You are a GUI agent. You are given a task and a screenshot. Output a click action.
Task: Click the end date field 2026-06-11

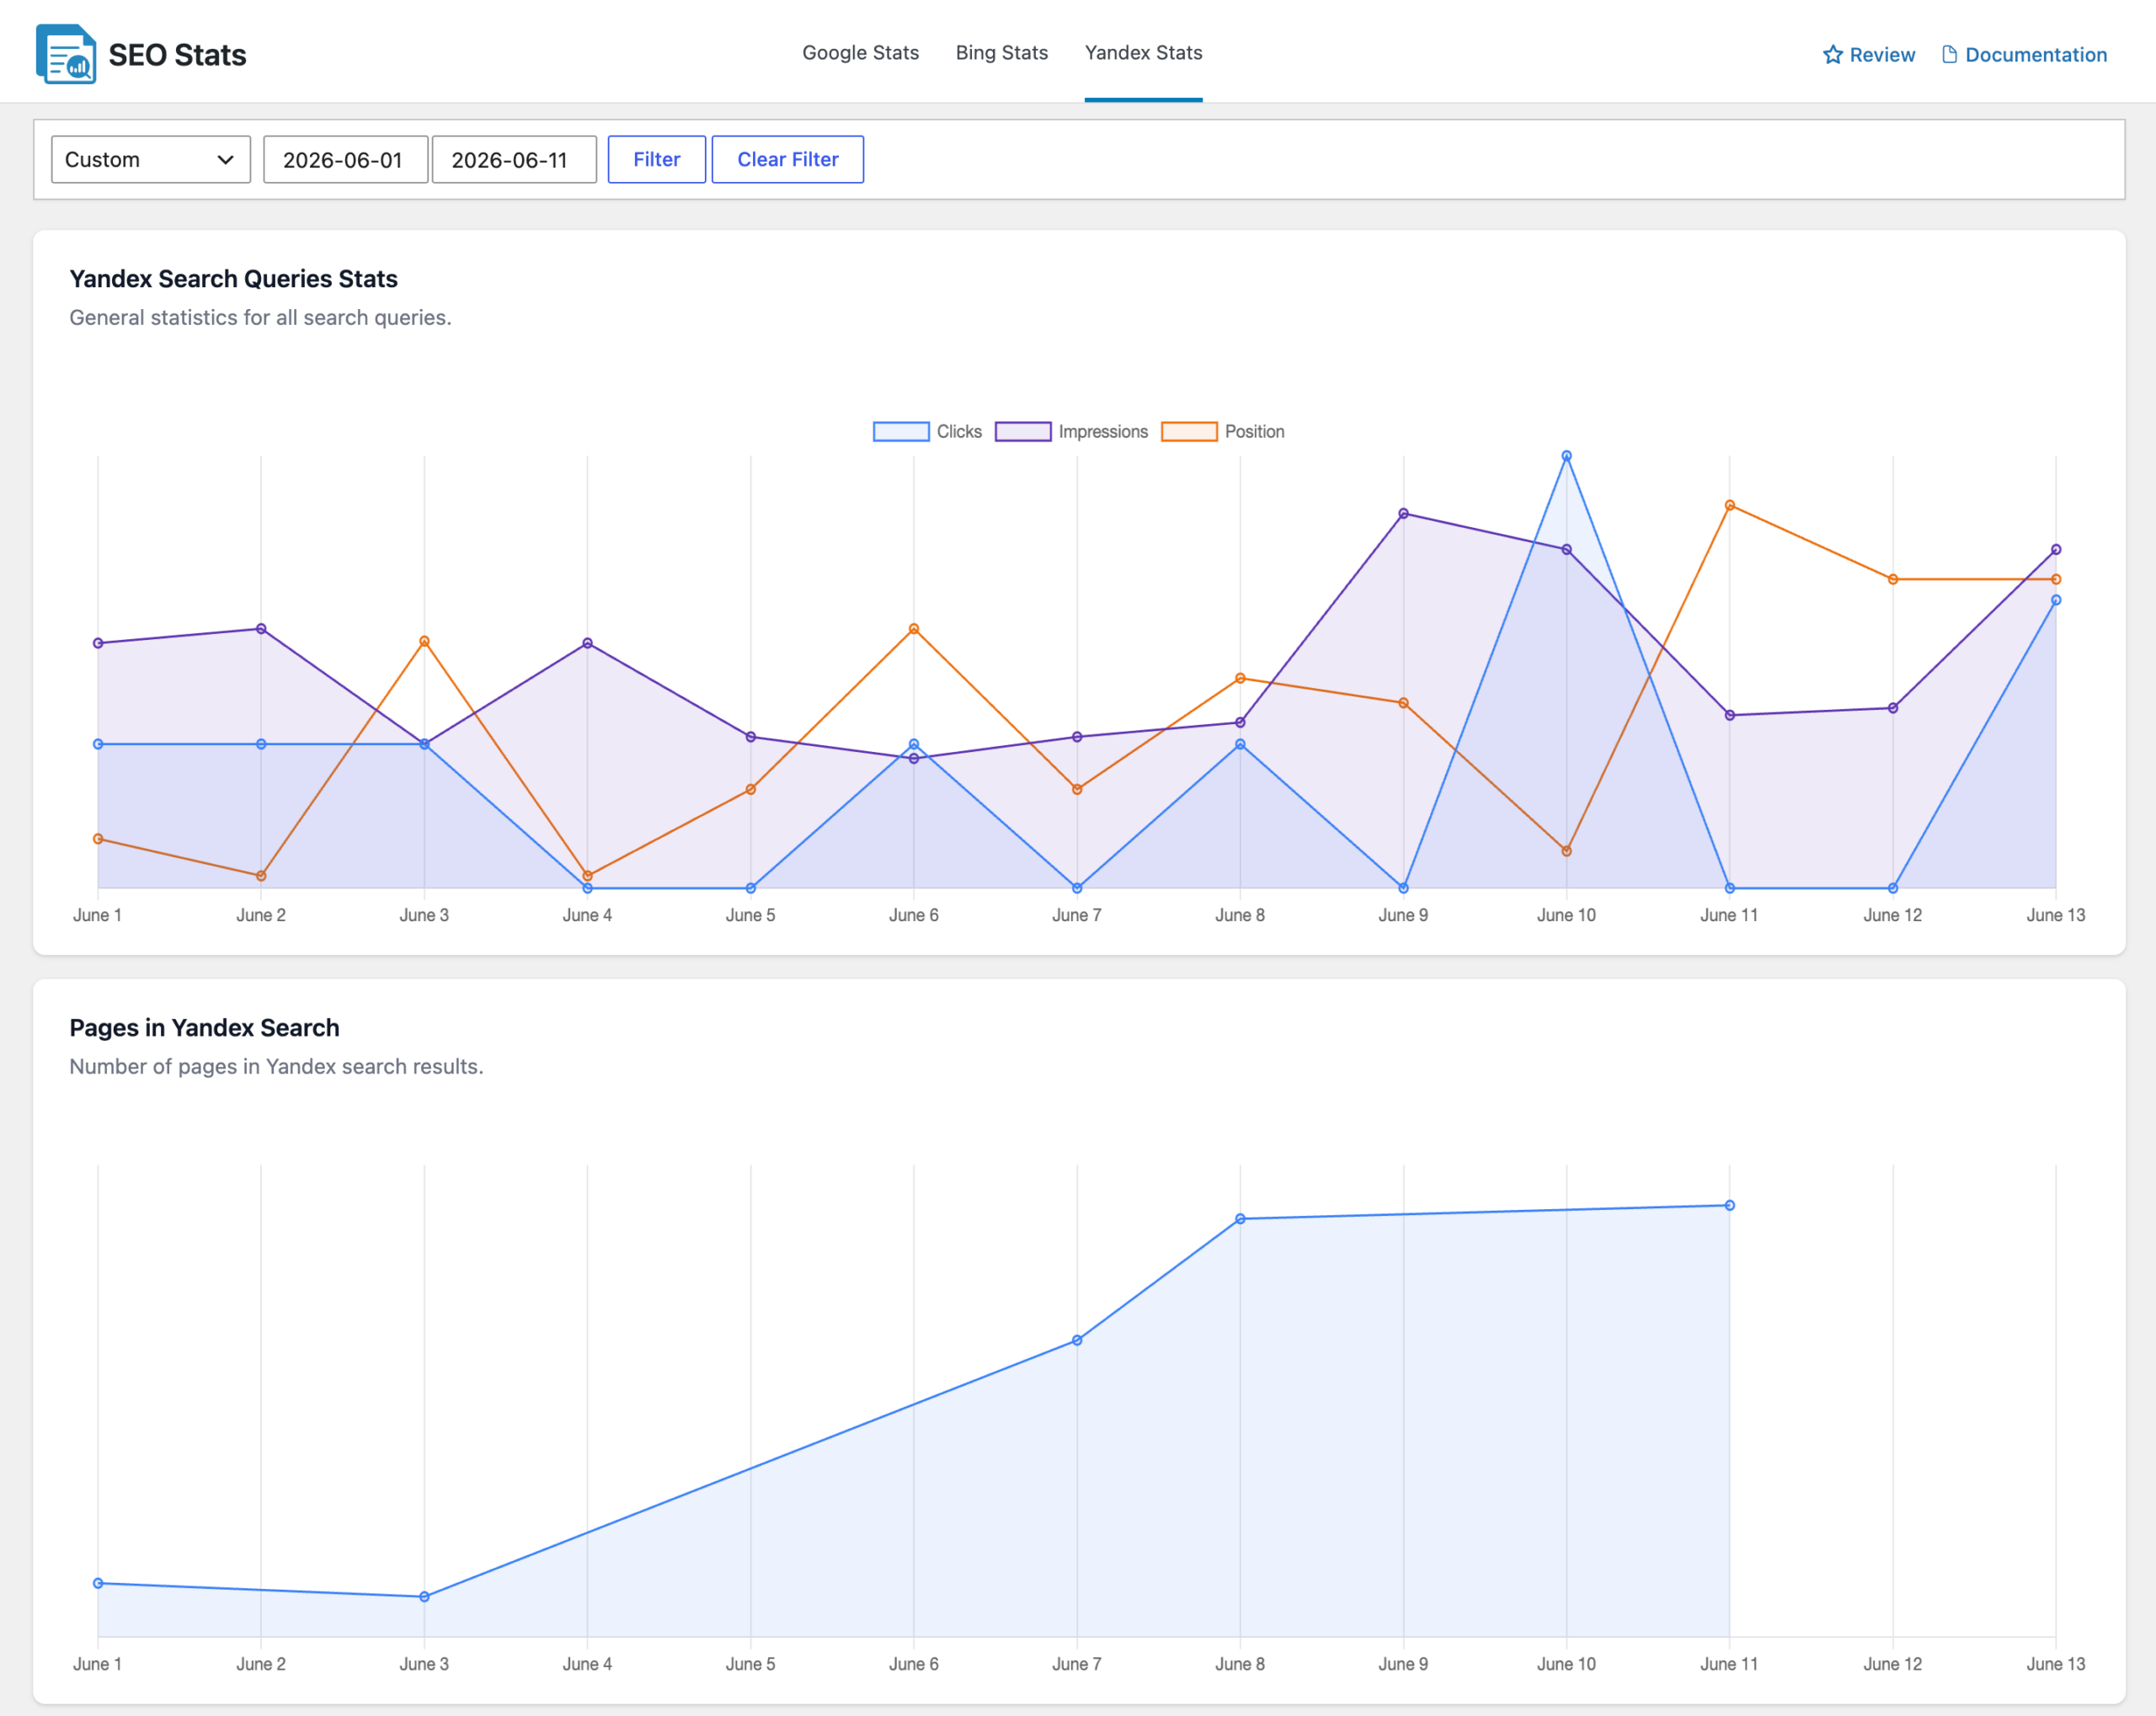click(514, 159)
